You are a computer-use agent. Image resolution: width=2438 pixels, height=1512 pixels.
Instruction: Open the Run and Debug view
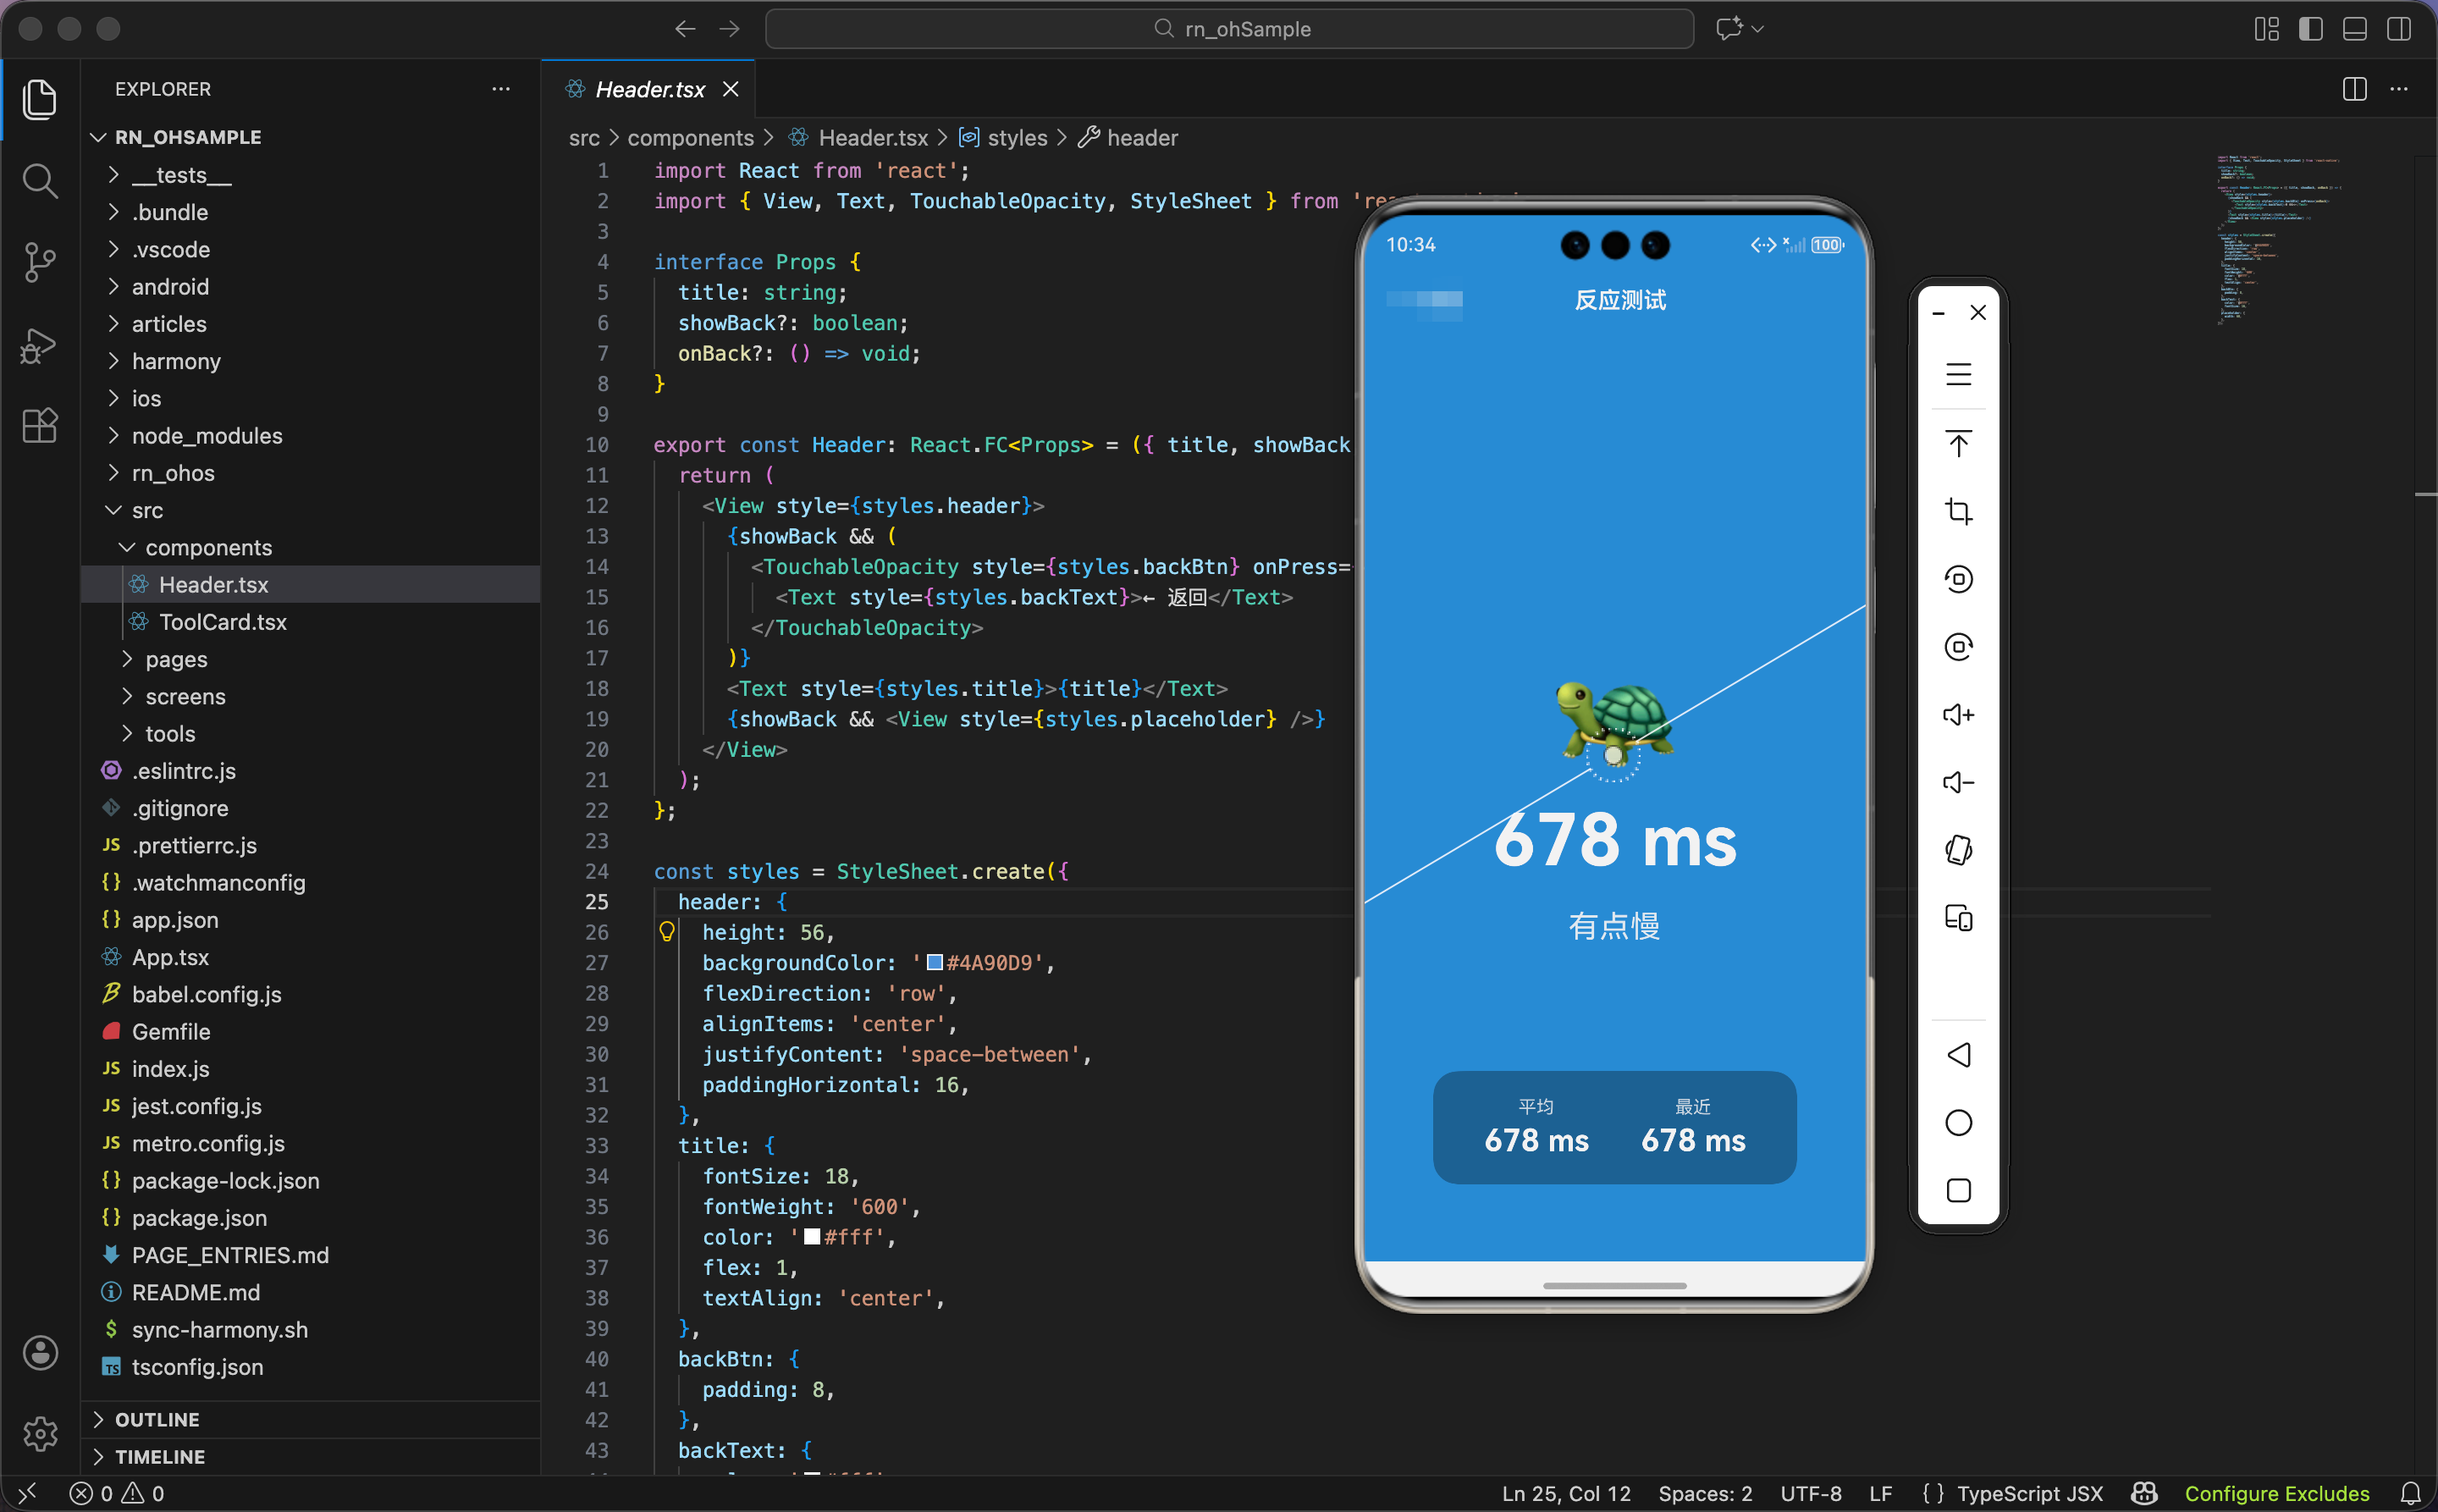pyautogui.click(x=40, y=345)
